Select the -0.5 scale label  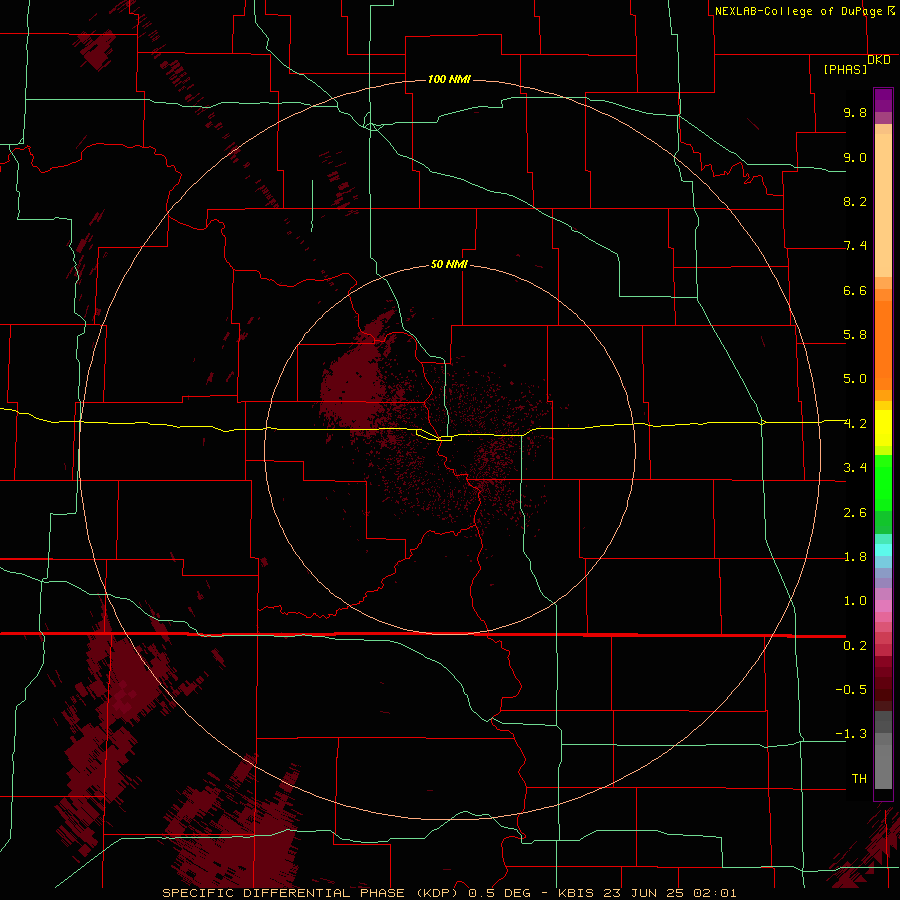851,690
